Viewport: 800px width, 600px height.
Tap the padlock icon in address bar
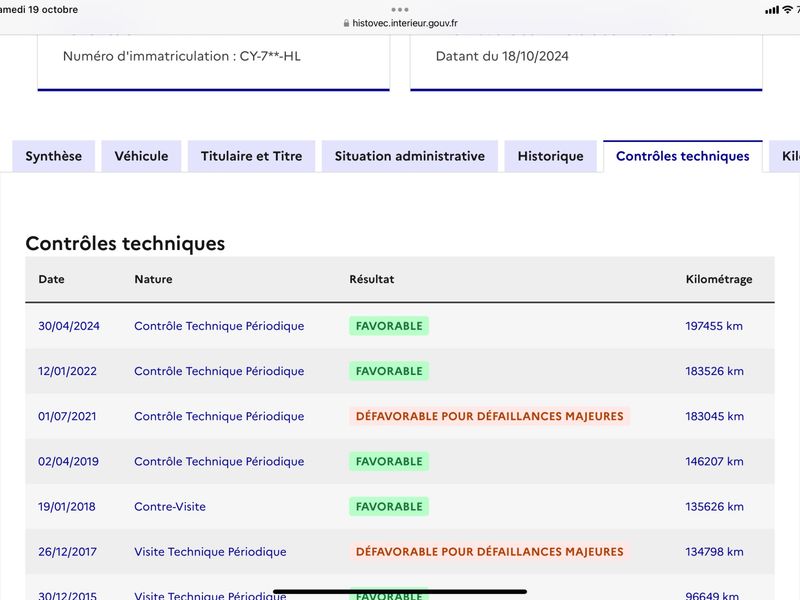[x=346, y=23]
